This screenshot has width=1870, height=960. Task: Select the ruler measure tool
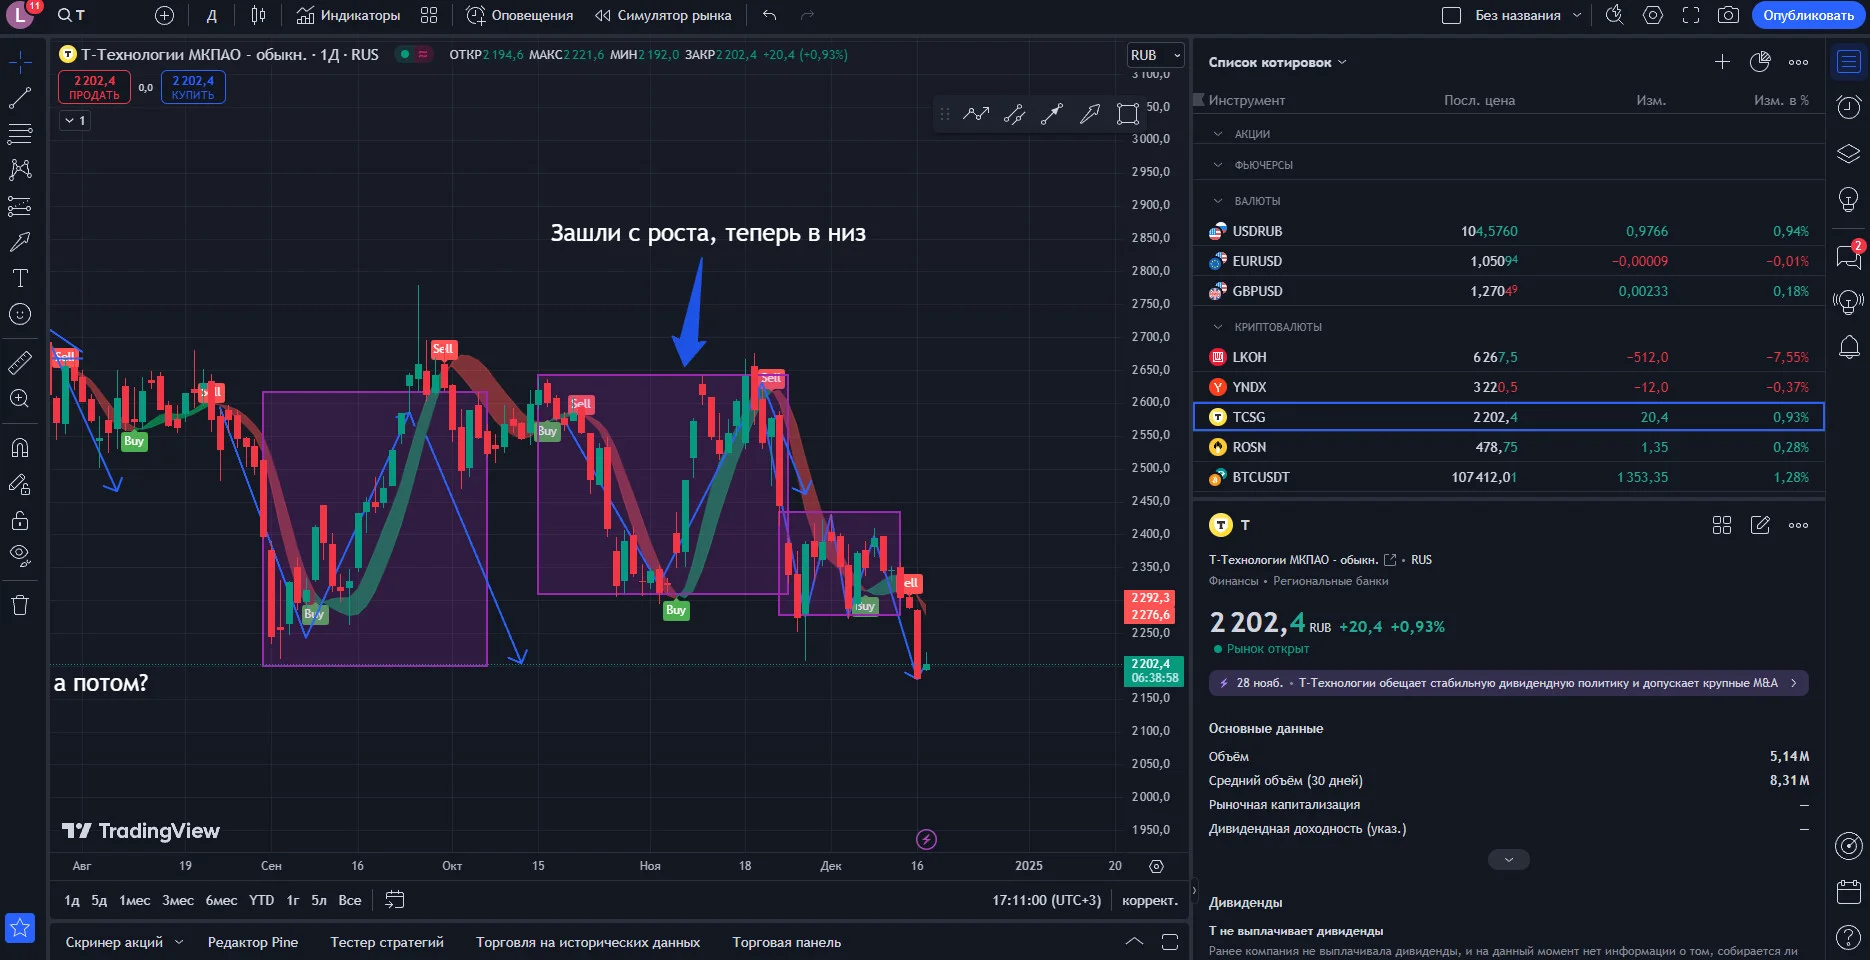coord(20,362)
